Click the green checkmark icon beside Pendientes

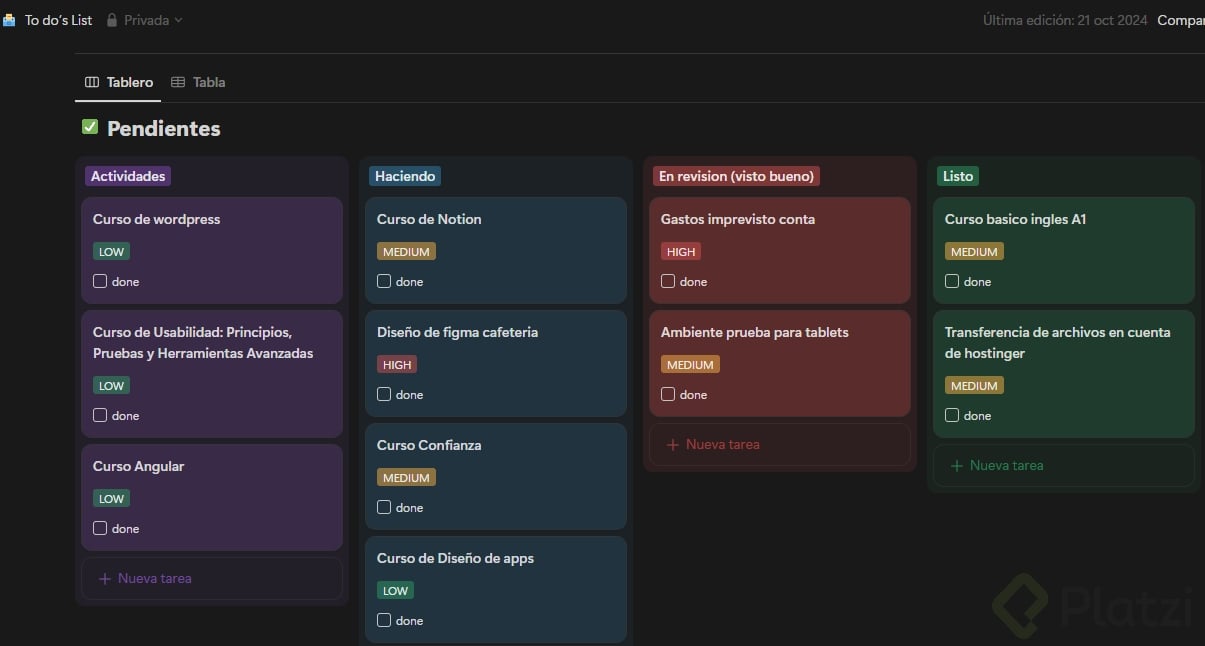point(90,127)
